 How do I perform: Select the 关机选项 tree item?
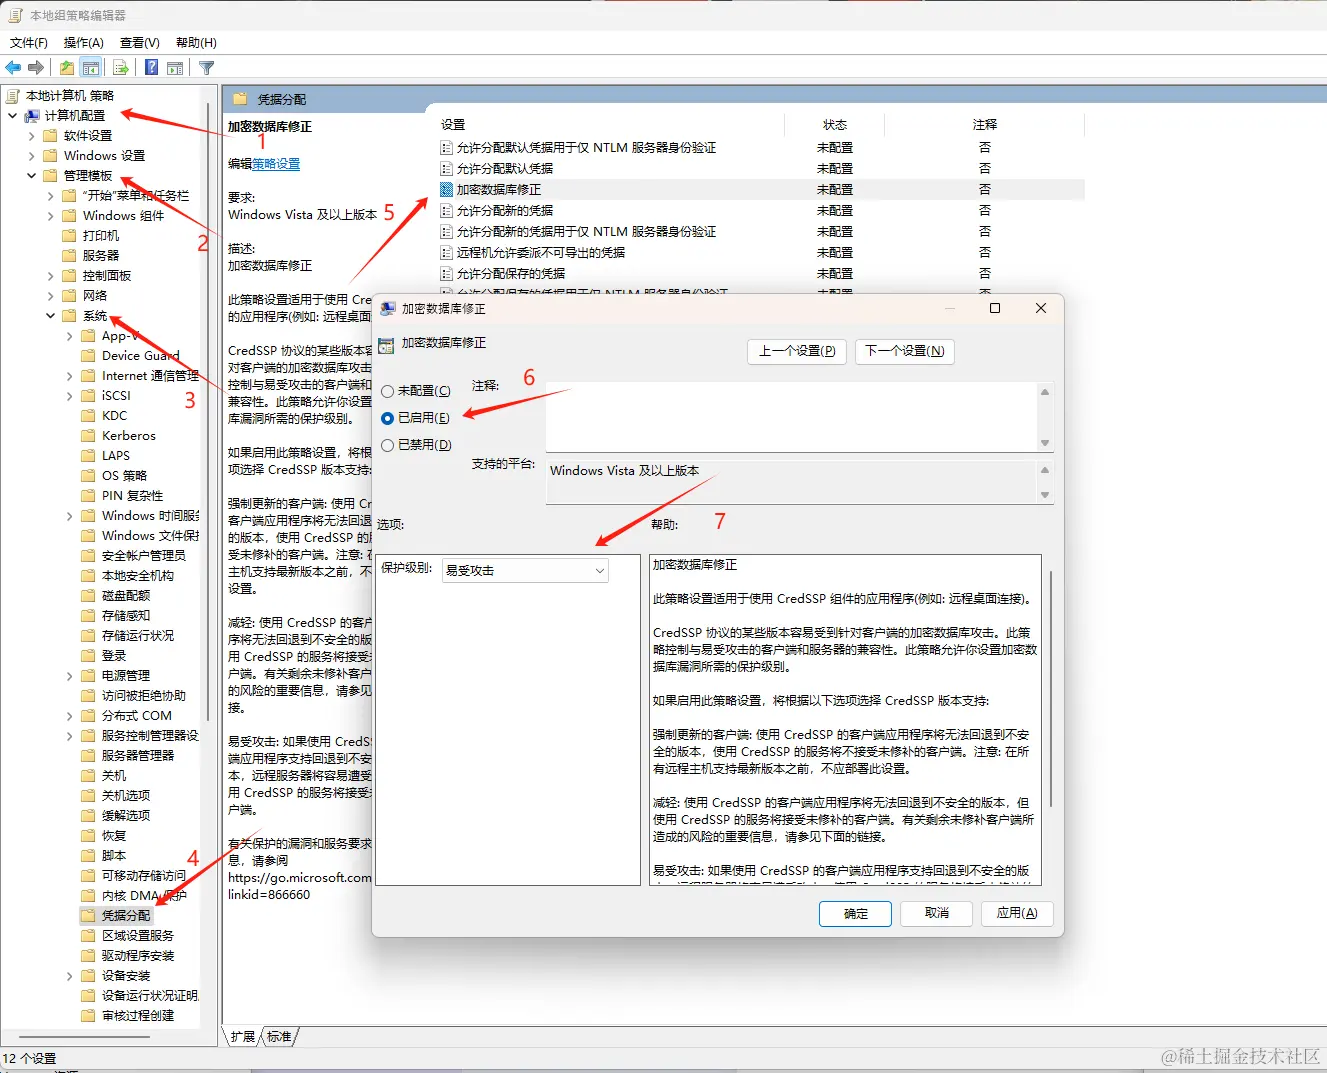126,796
